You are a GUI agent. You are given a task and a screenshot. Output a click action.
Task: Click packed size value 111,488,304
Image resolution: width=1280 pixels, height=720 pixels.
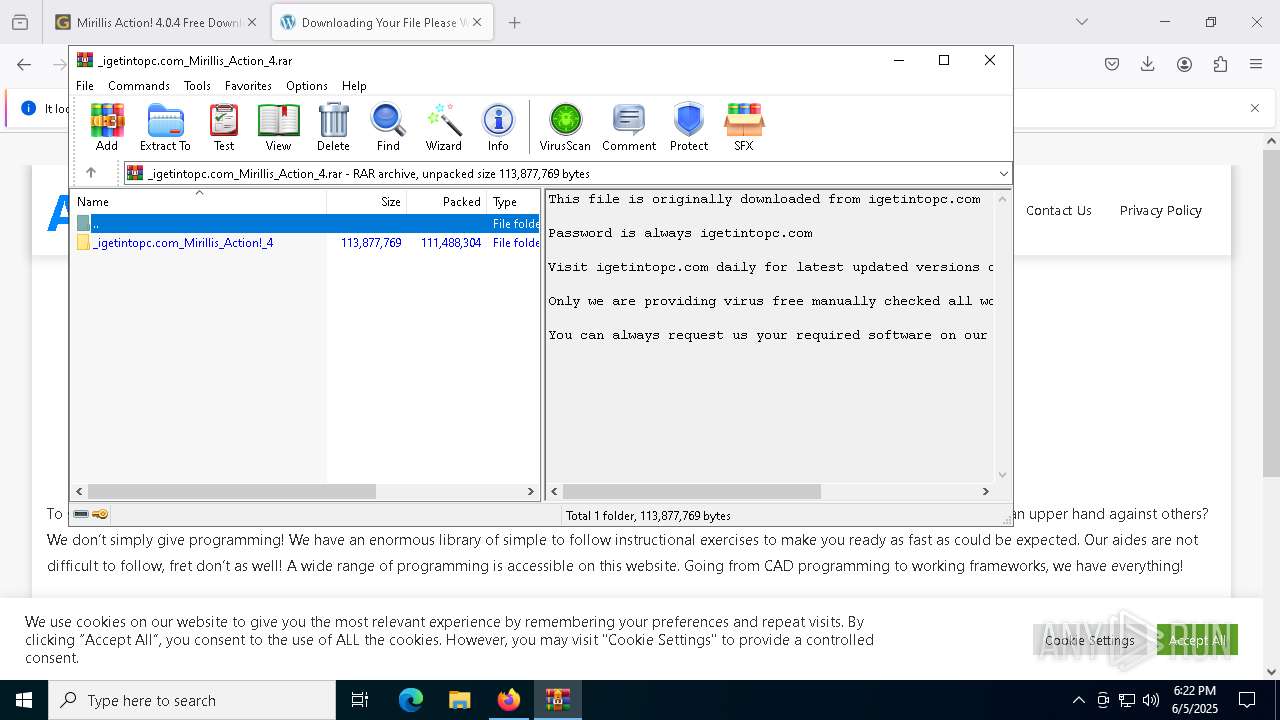[451, 243]
